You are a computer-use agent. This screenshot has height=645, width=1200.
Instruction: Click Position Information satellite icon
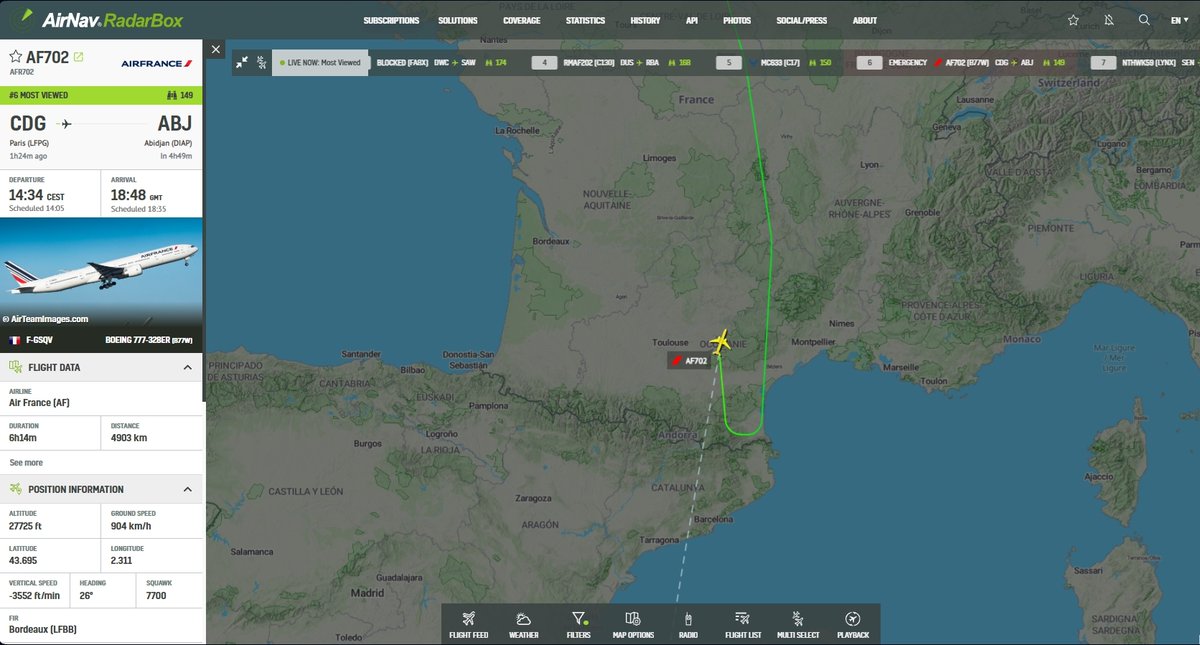point(16,489)
